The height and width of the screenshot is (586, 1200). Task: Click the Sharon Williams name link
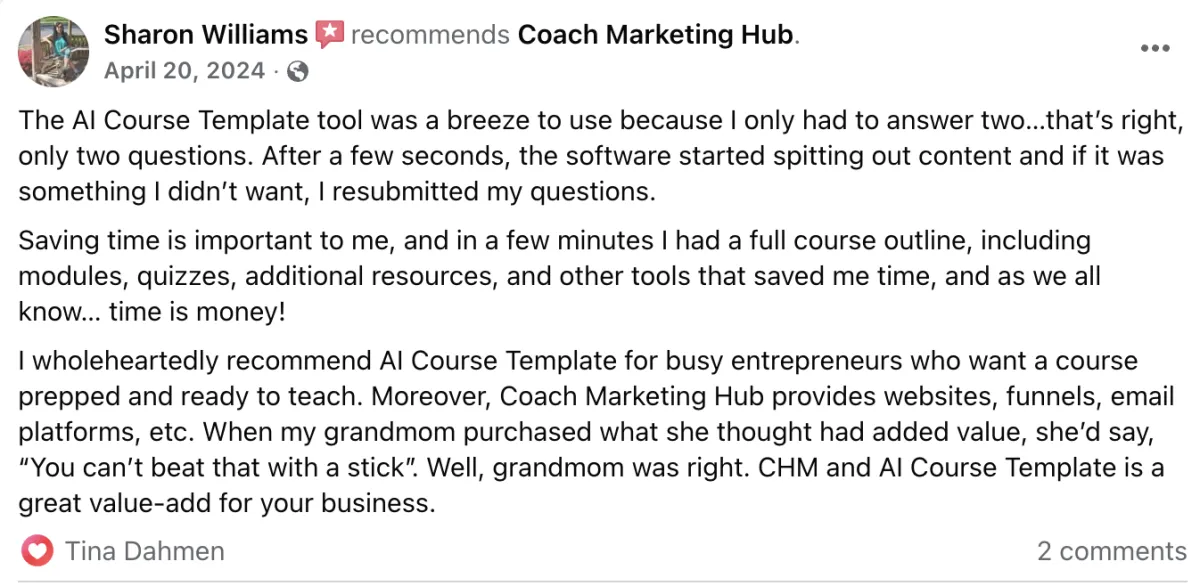coord(205,35)
